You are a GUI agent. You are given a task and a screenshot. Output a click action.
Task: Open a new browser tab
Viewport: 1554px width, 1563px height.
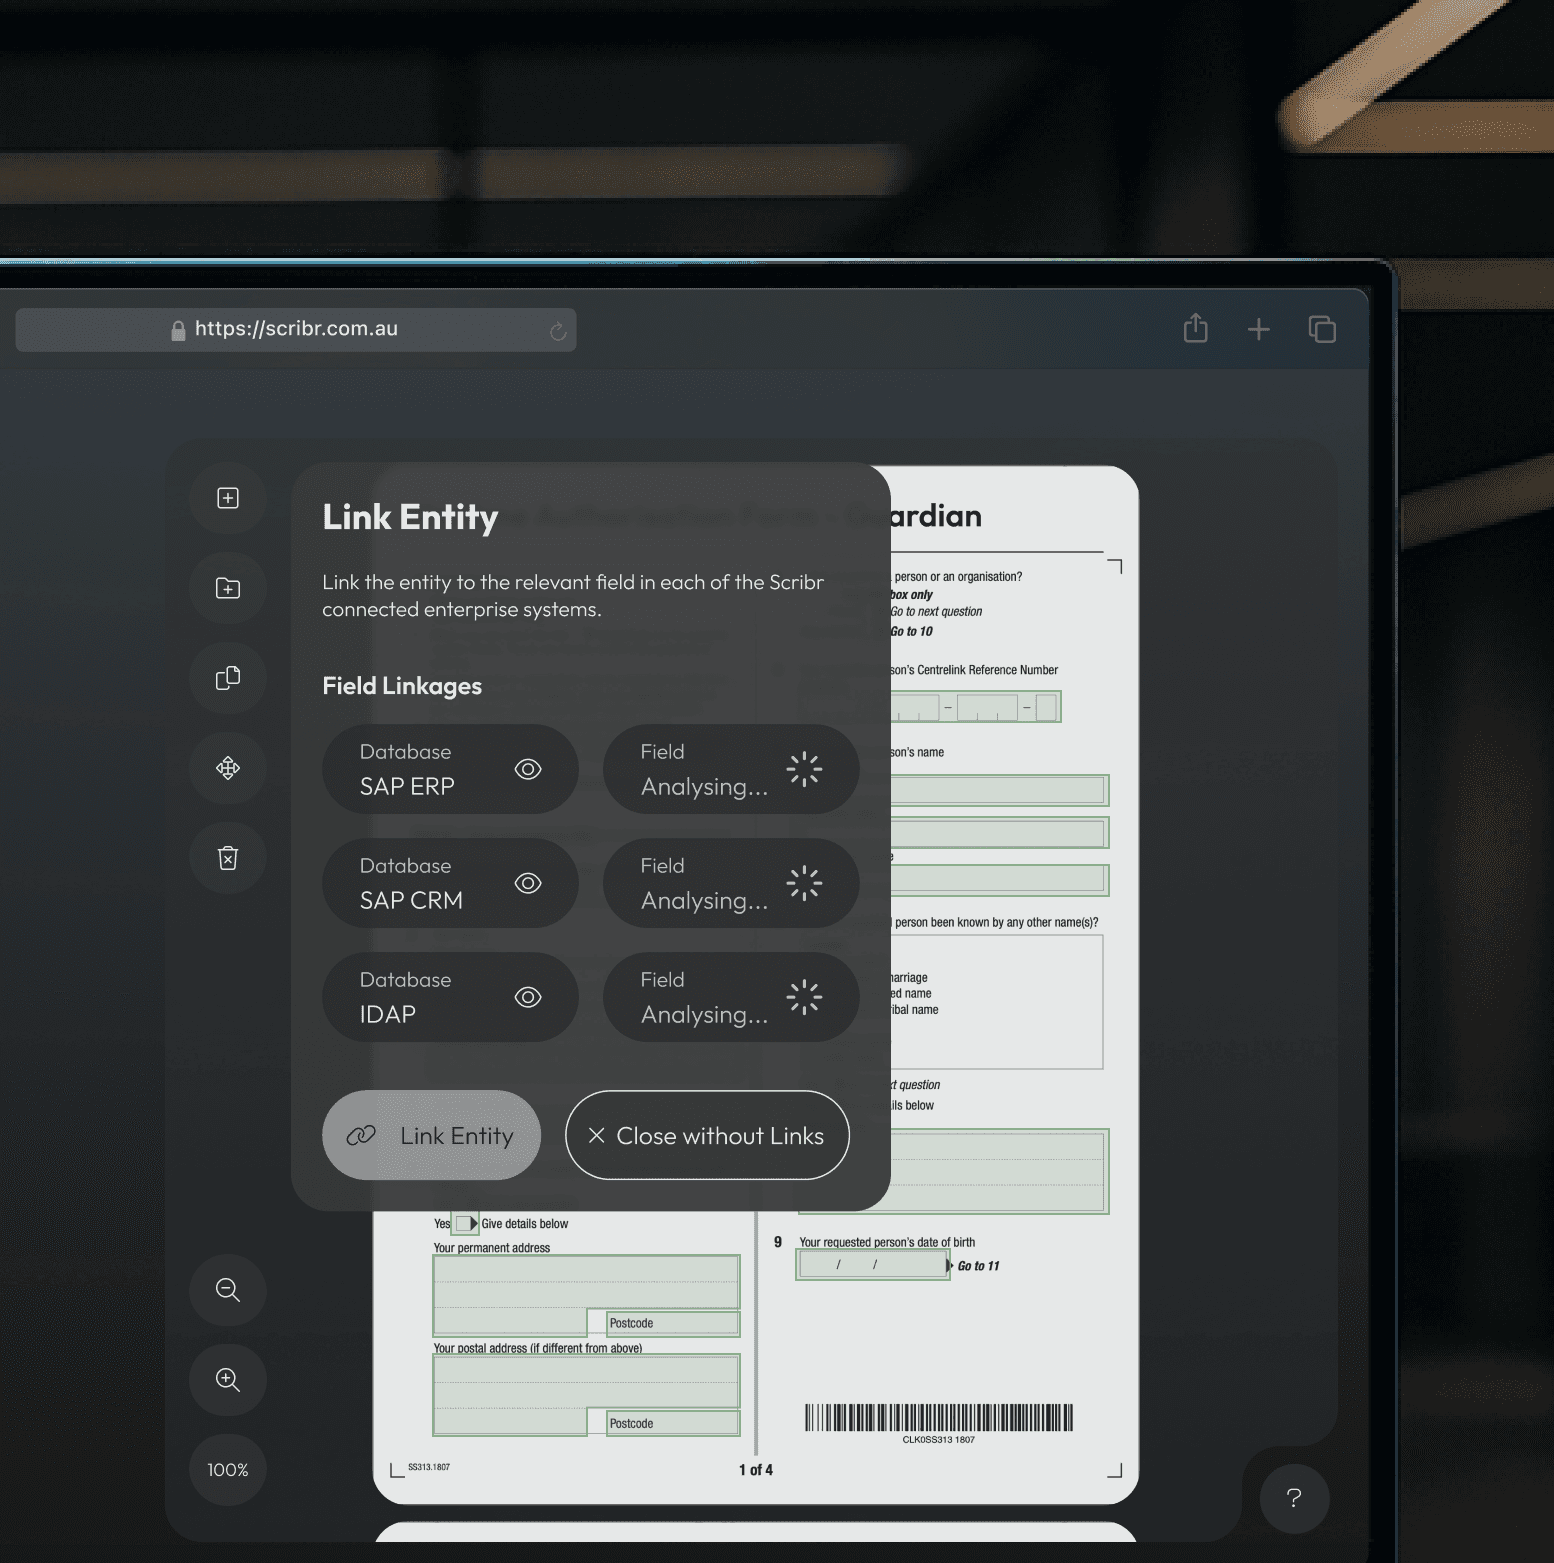[x=1258, y=329]
